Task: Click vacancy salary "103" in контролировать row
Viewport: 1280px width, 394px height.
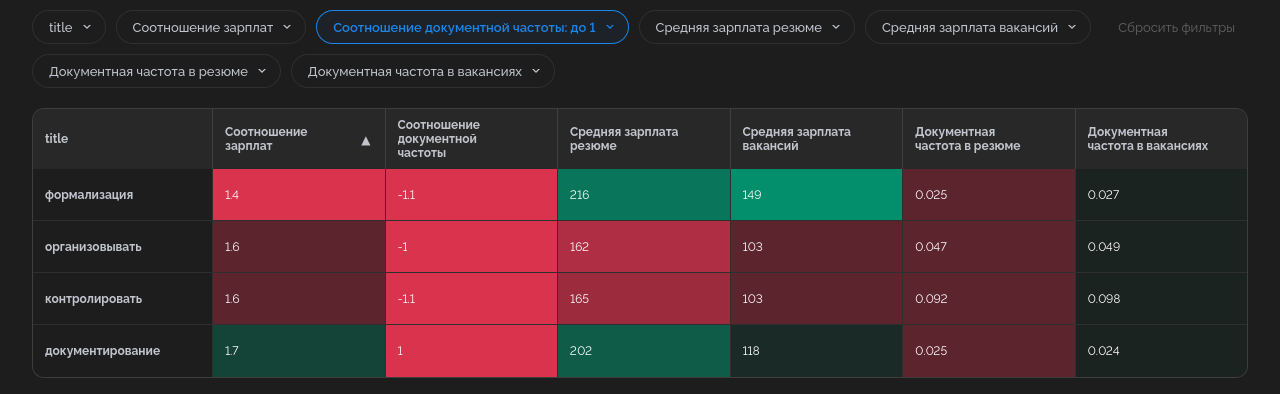Action: 817,299
